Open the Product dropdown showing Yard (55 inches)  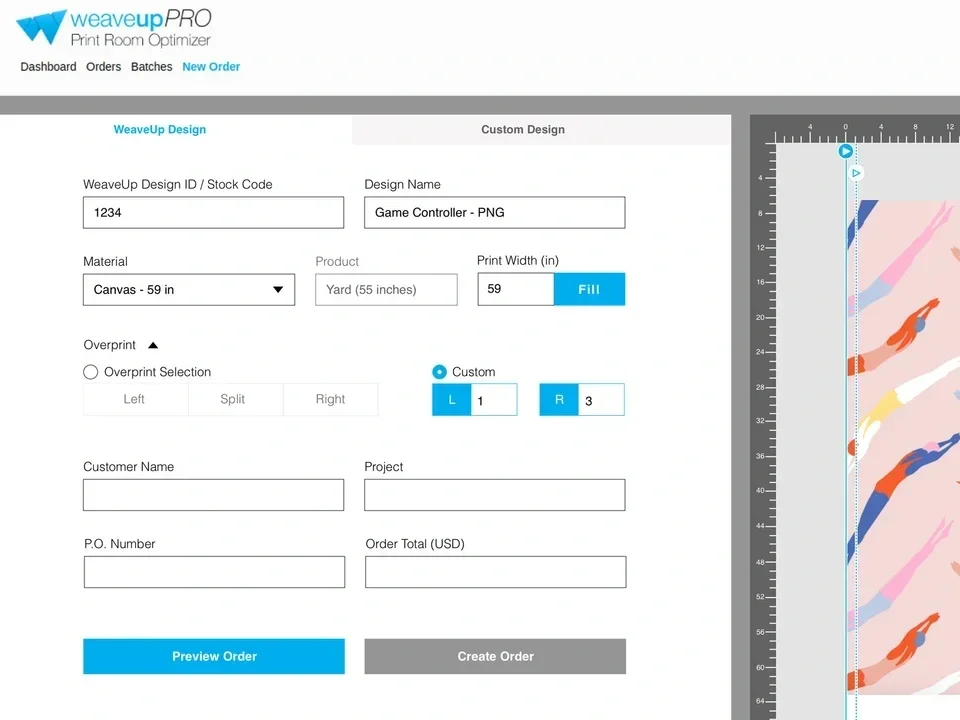coord(386,289)
